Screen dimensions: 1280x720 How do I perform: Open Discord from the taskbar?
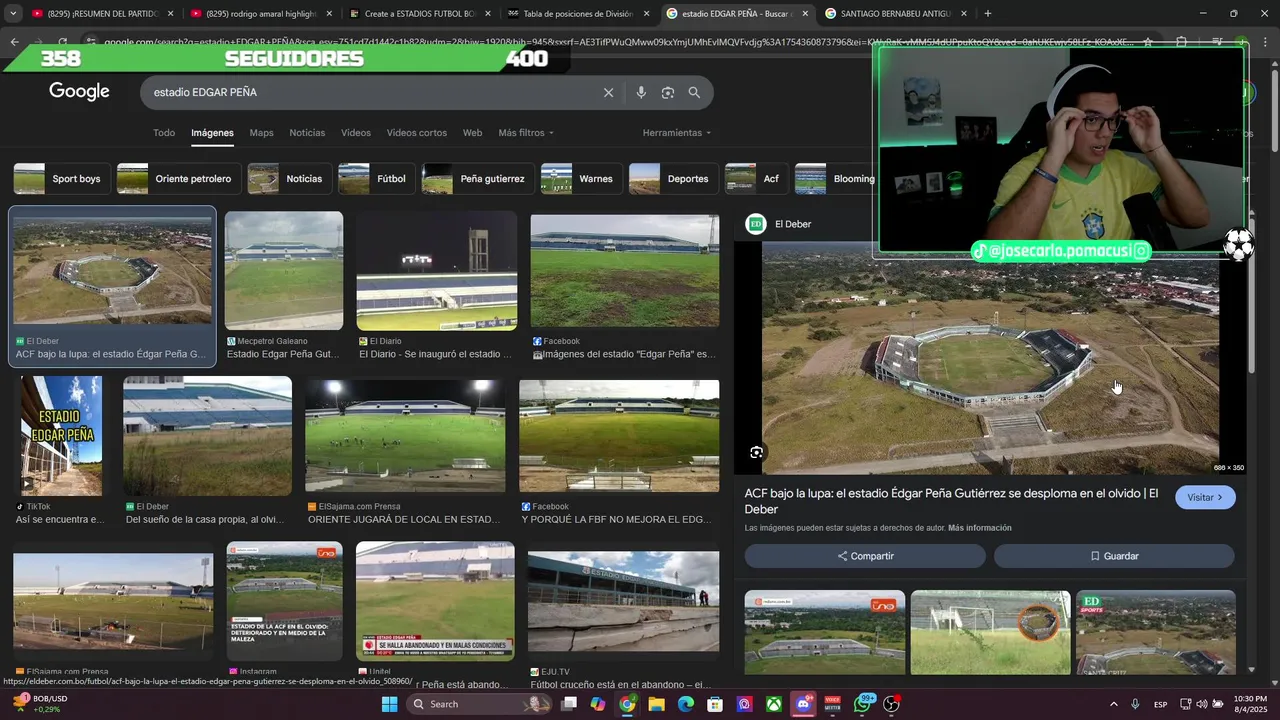tap(802, 704)
